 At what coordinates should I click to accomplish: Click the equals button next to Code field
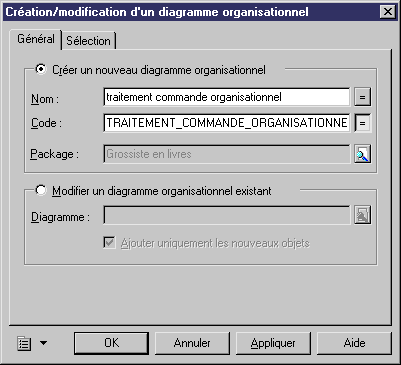coord(362,123)
